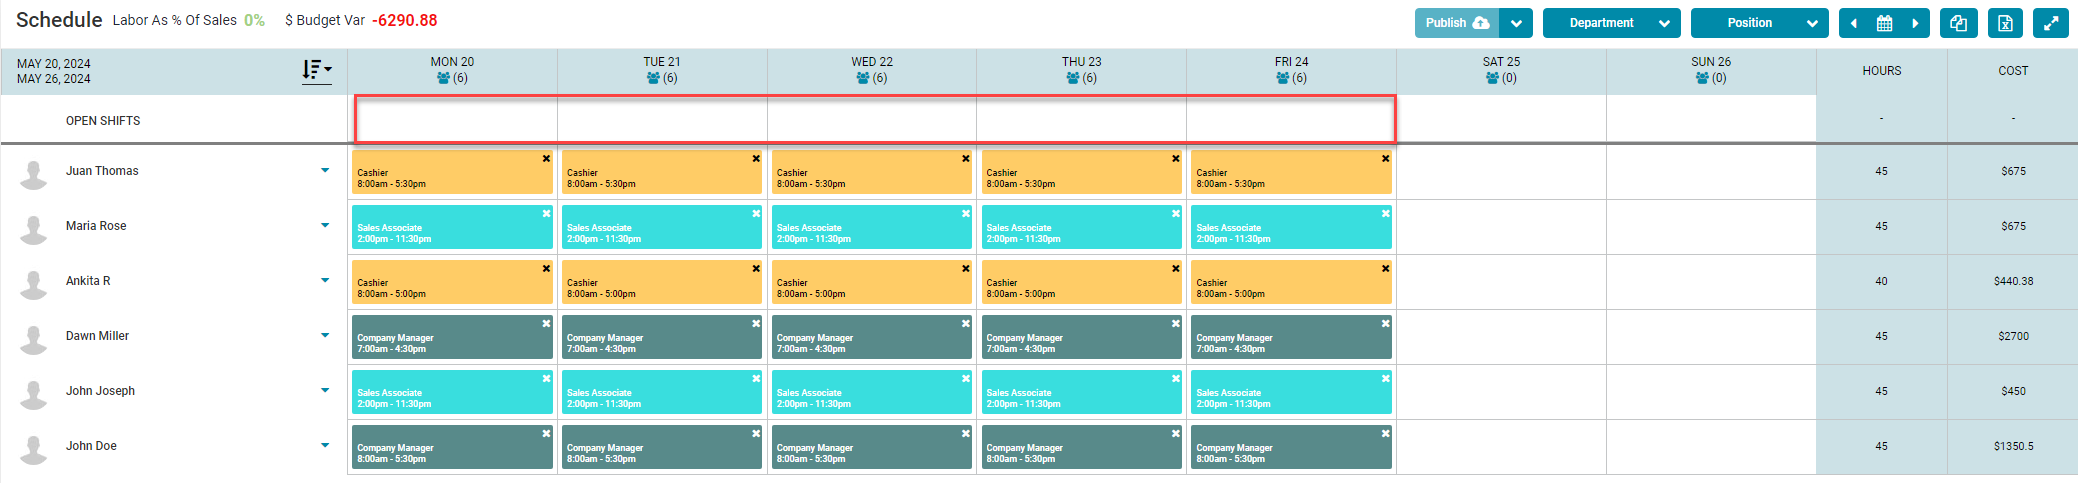Open Position filter dropdown

click(1758, 23)
